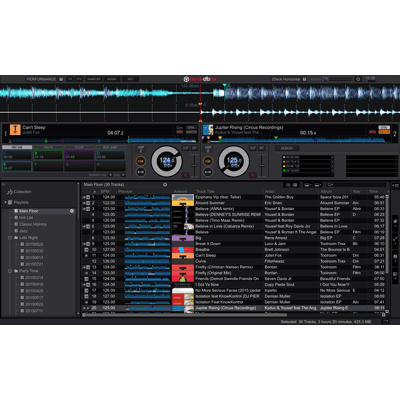Trigger hot cue pad D on deck 1

point(110,155)
